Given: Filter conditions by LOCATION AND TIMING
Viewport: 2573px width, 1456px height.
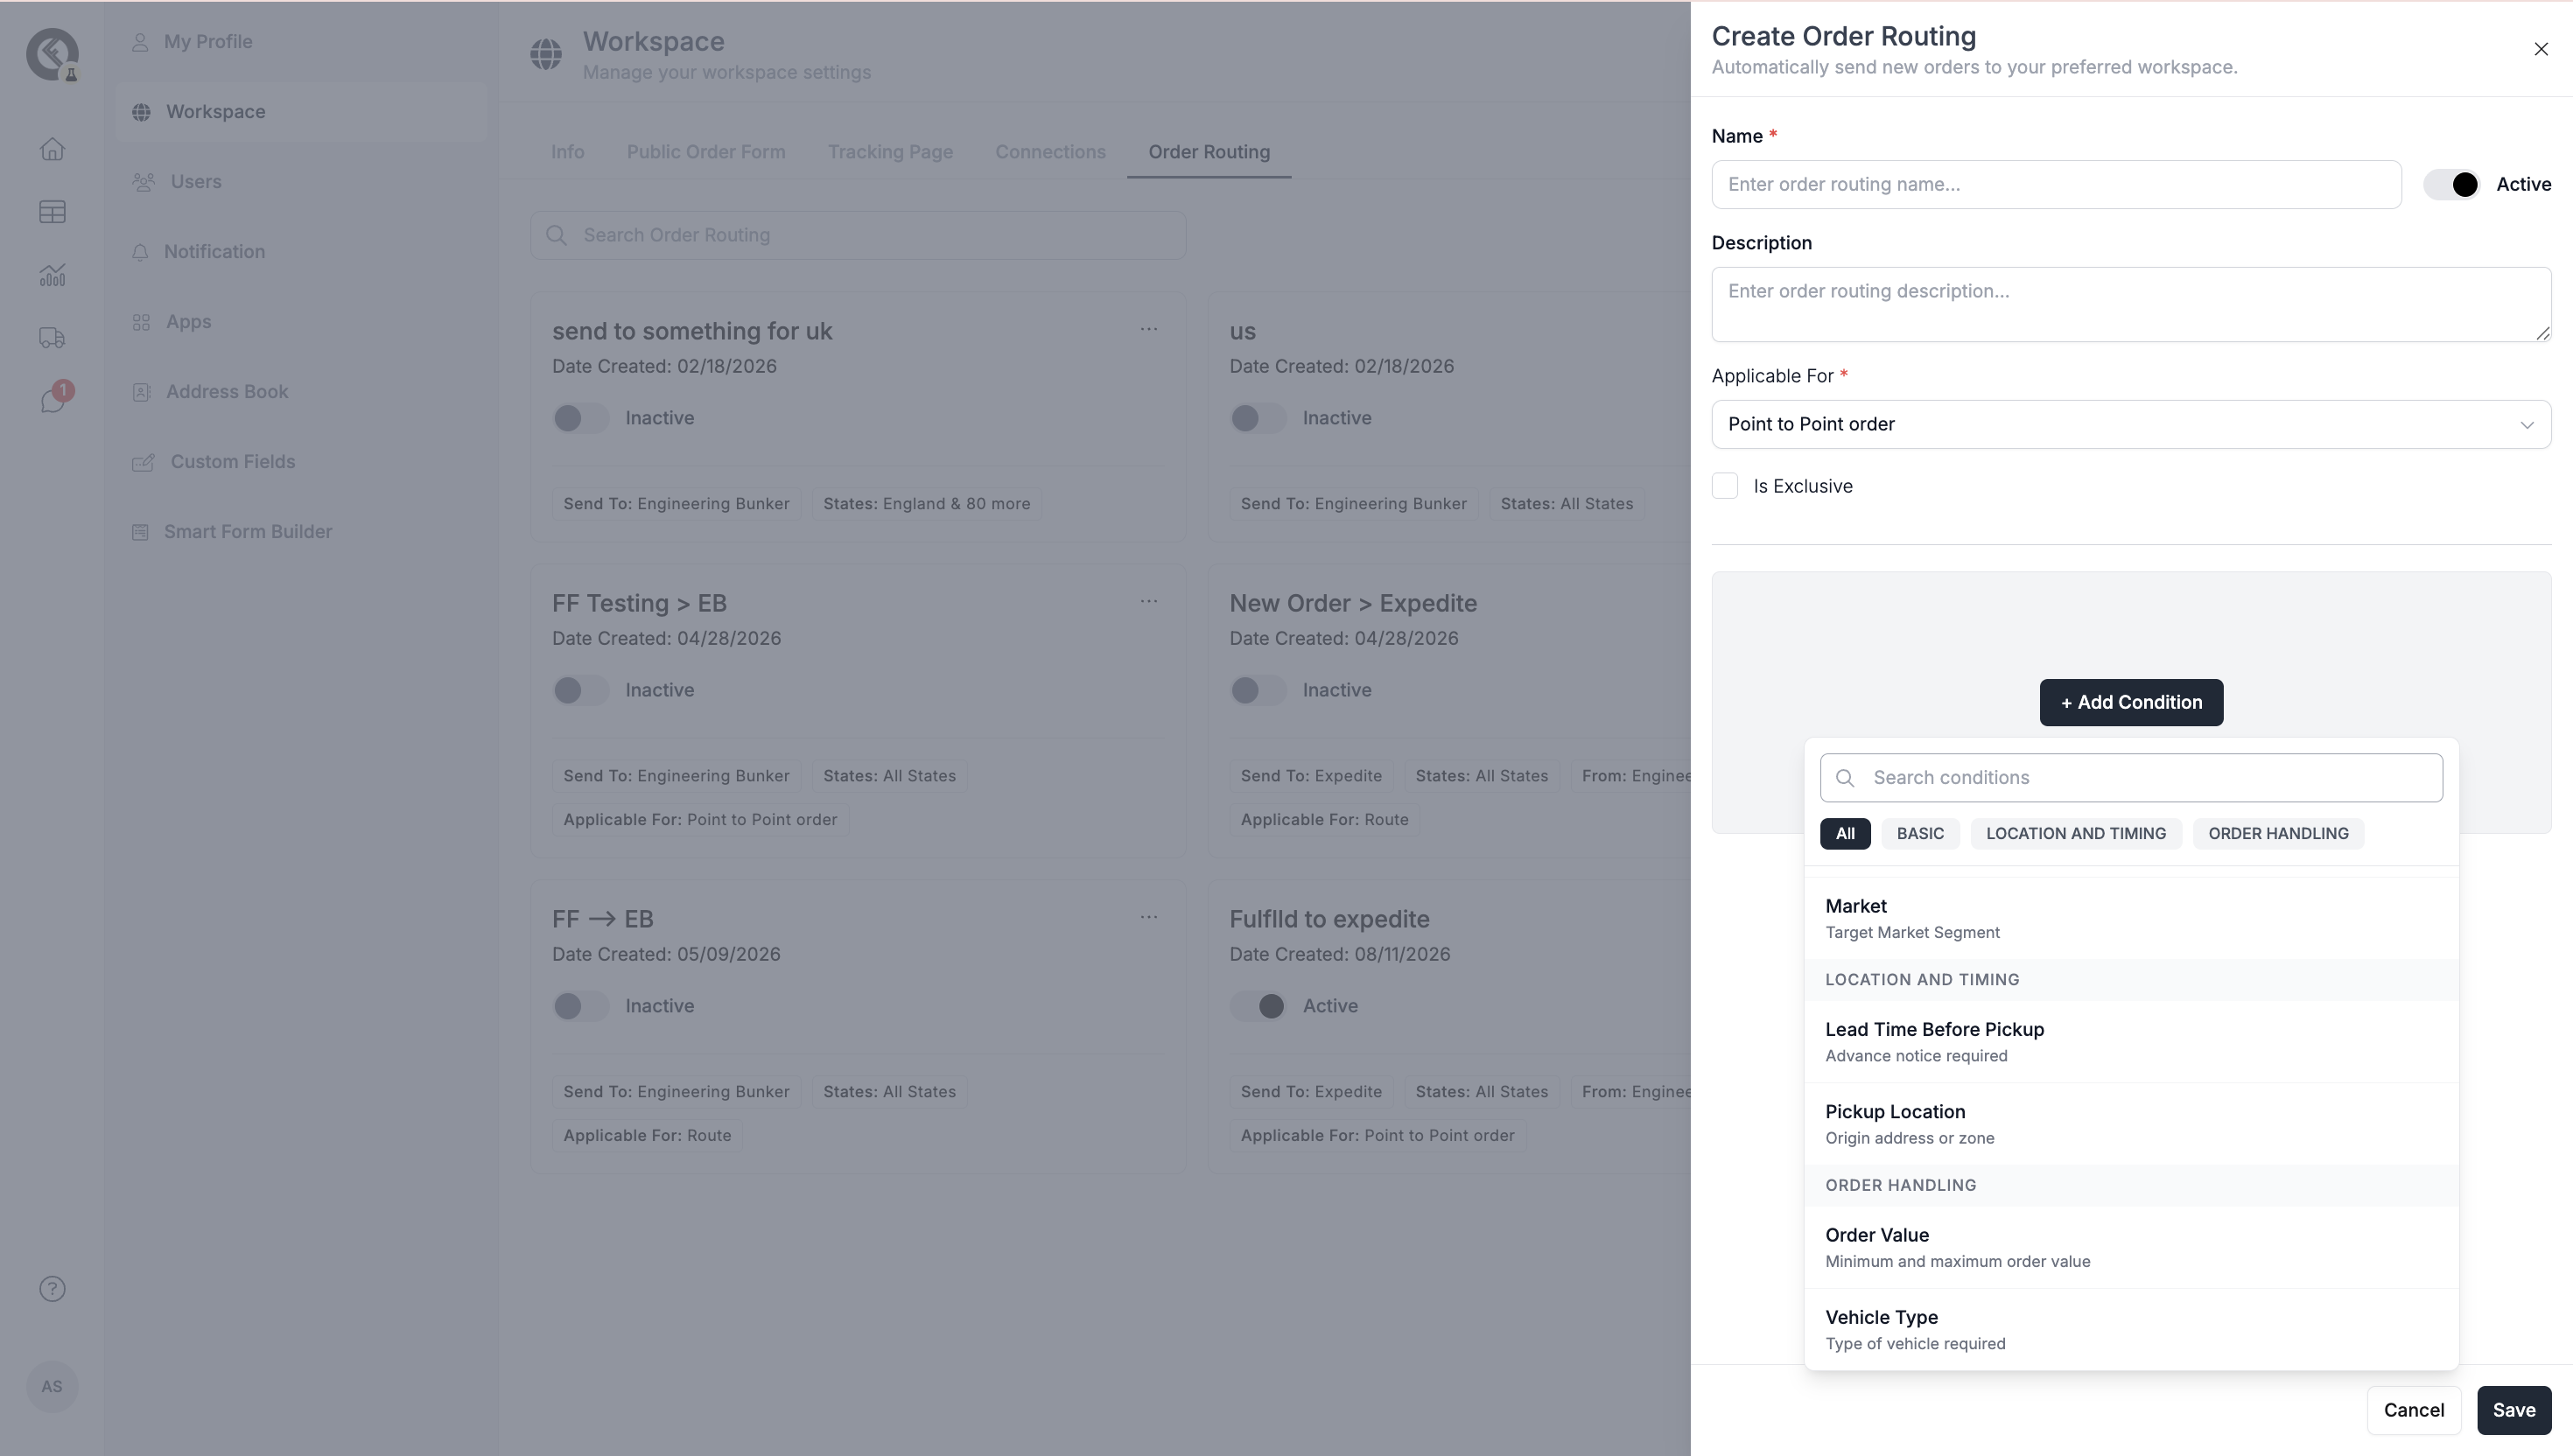Looking at the screenshot, I should pos(2076,834).
